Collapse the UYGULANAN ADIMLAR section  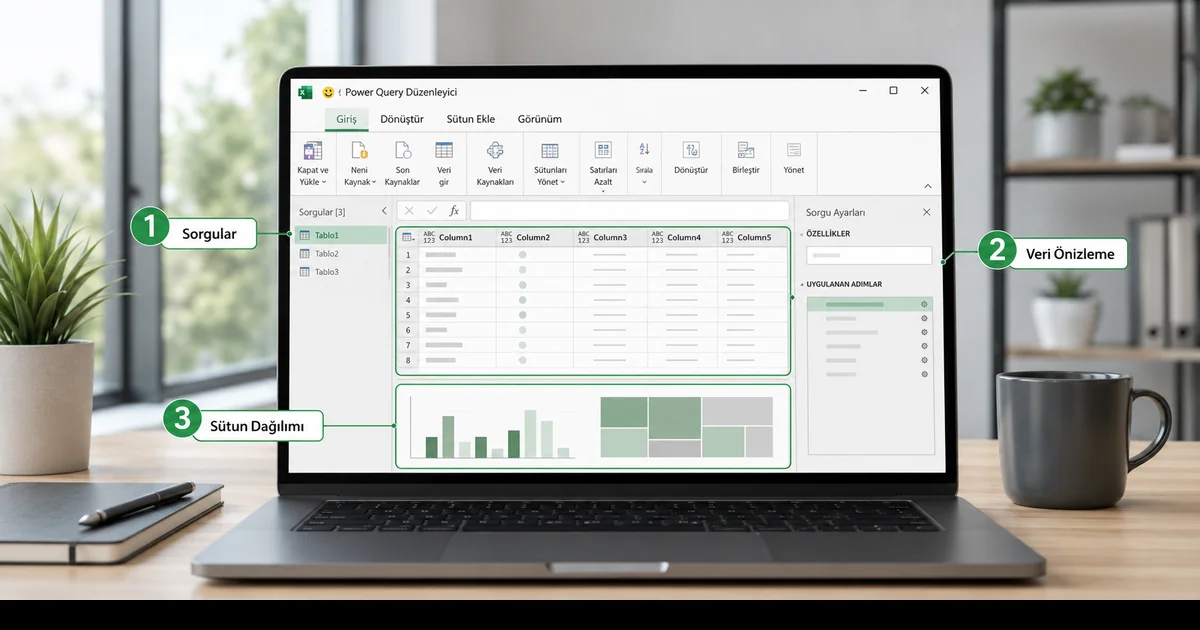coord(802,284)
